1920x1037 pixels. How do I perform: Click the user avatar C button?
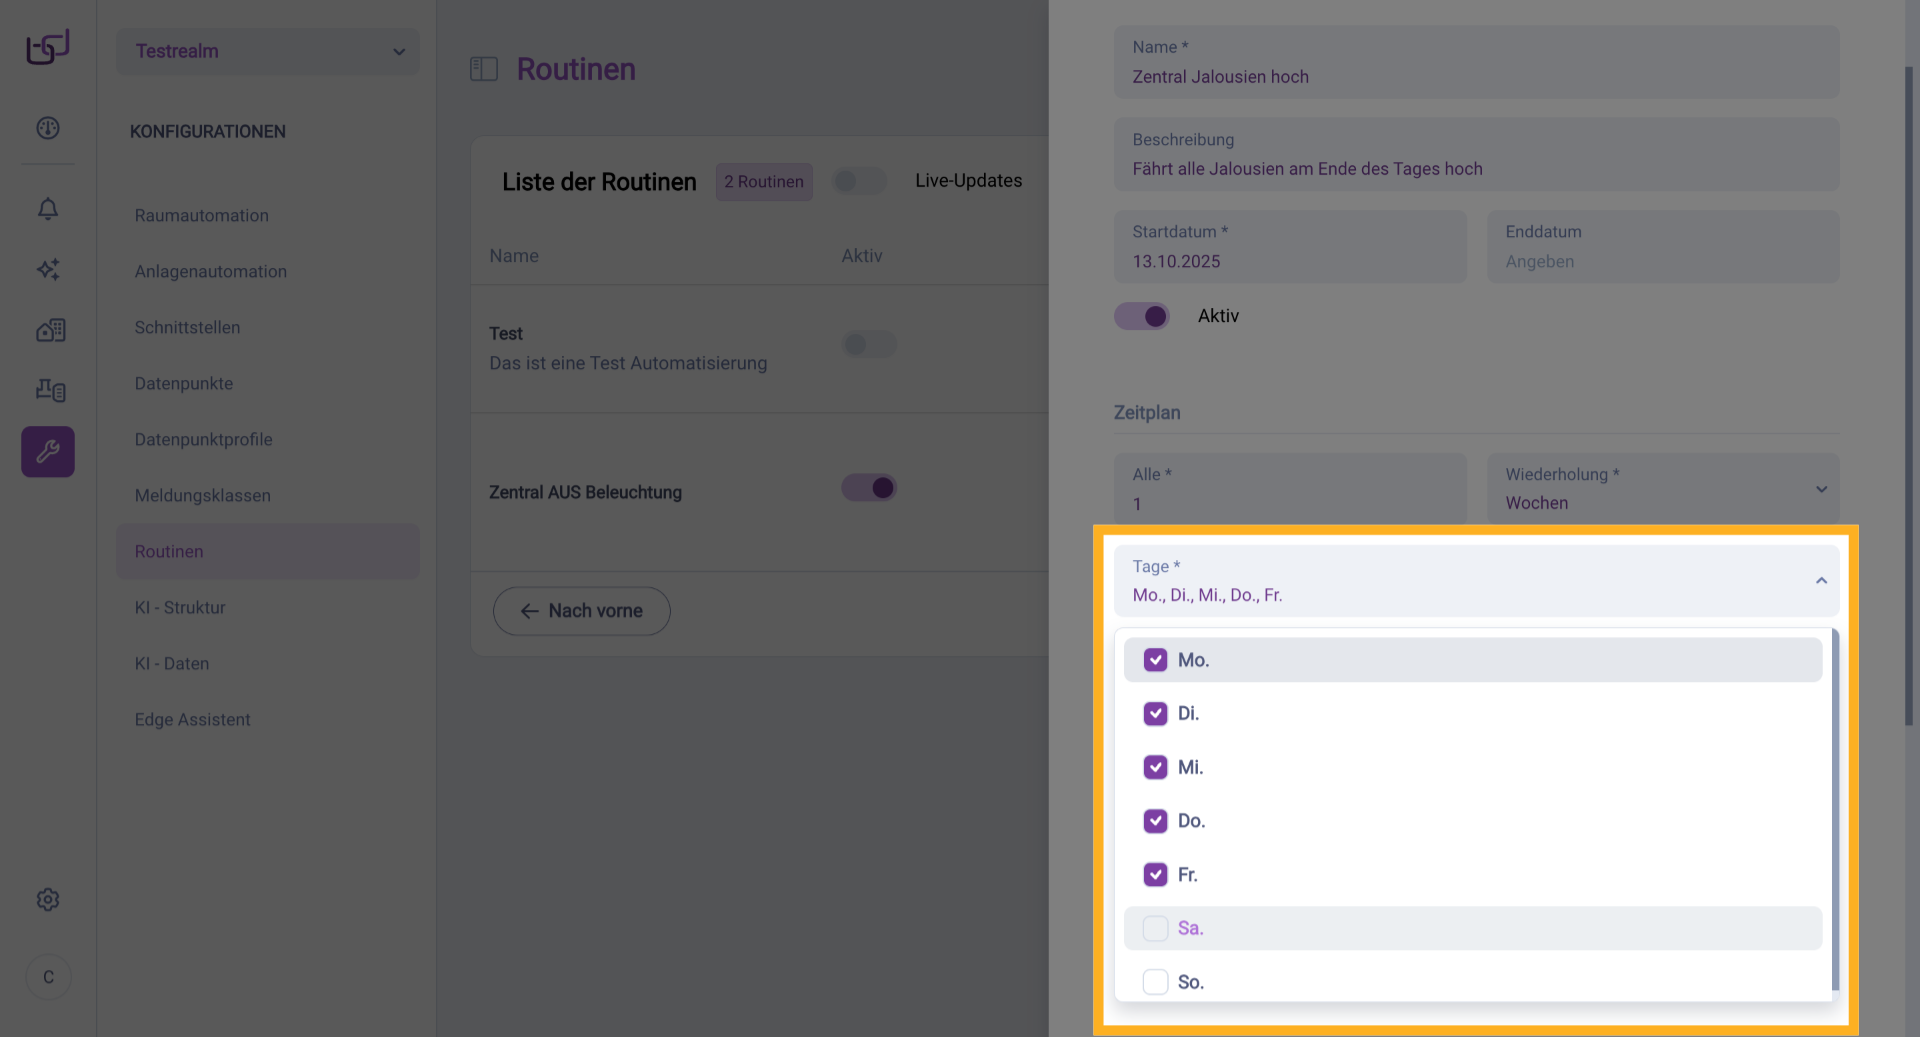pyautogui.click(x=48, y=977)
